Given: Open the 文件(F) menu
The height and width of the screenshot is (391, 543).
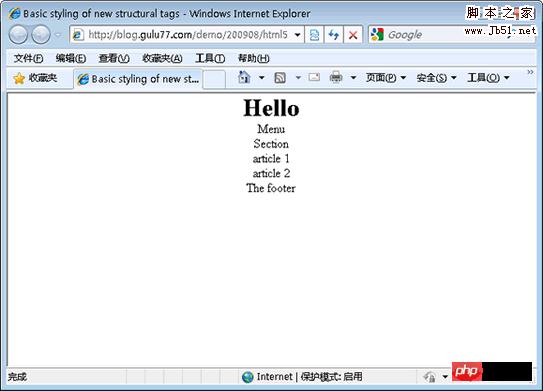Looking at the screenshot, I should point(28,58).
